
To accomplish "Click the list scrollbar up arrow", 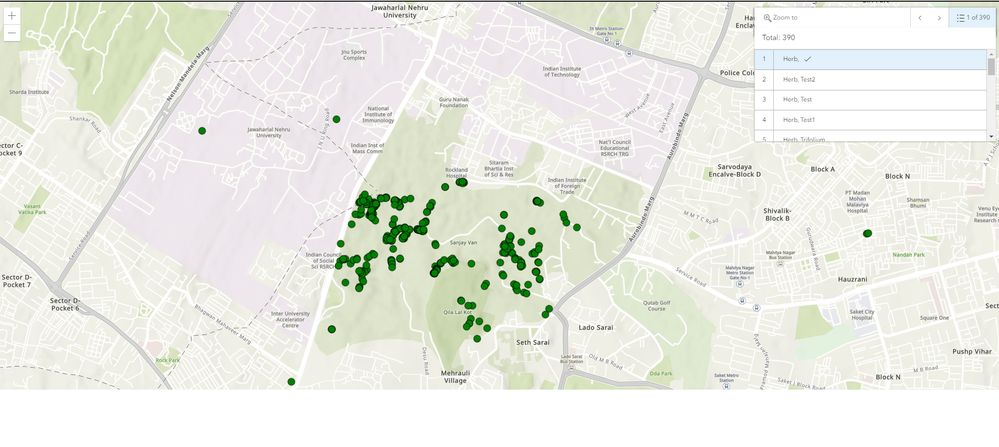I will (991, 53).
